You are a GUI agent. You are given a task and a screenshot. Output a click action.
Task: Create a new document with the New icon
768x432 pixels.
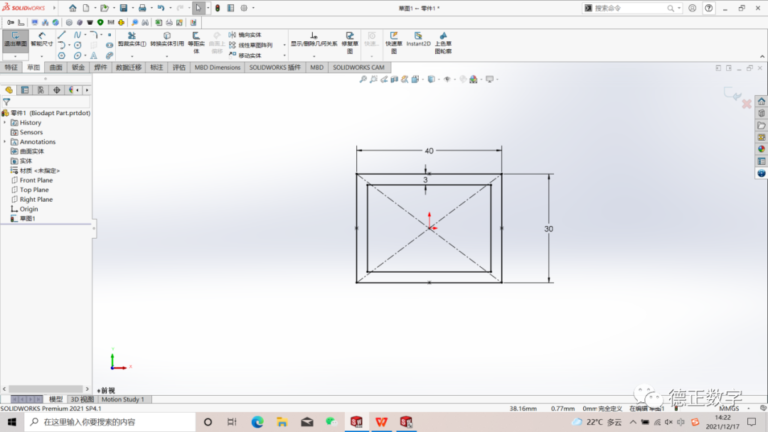click(86, 8)
